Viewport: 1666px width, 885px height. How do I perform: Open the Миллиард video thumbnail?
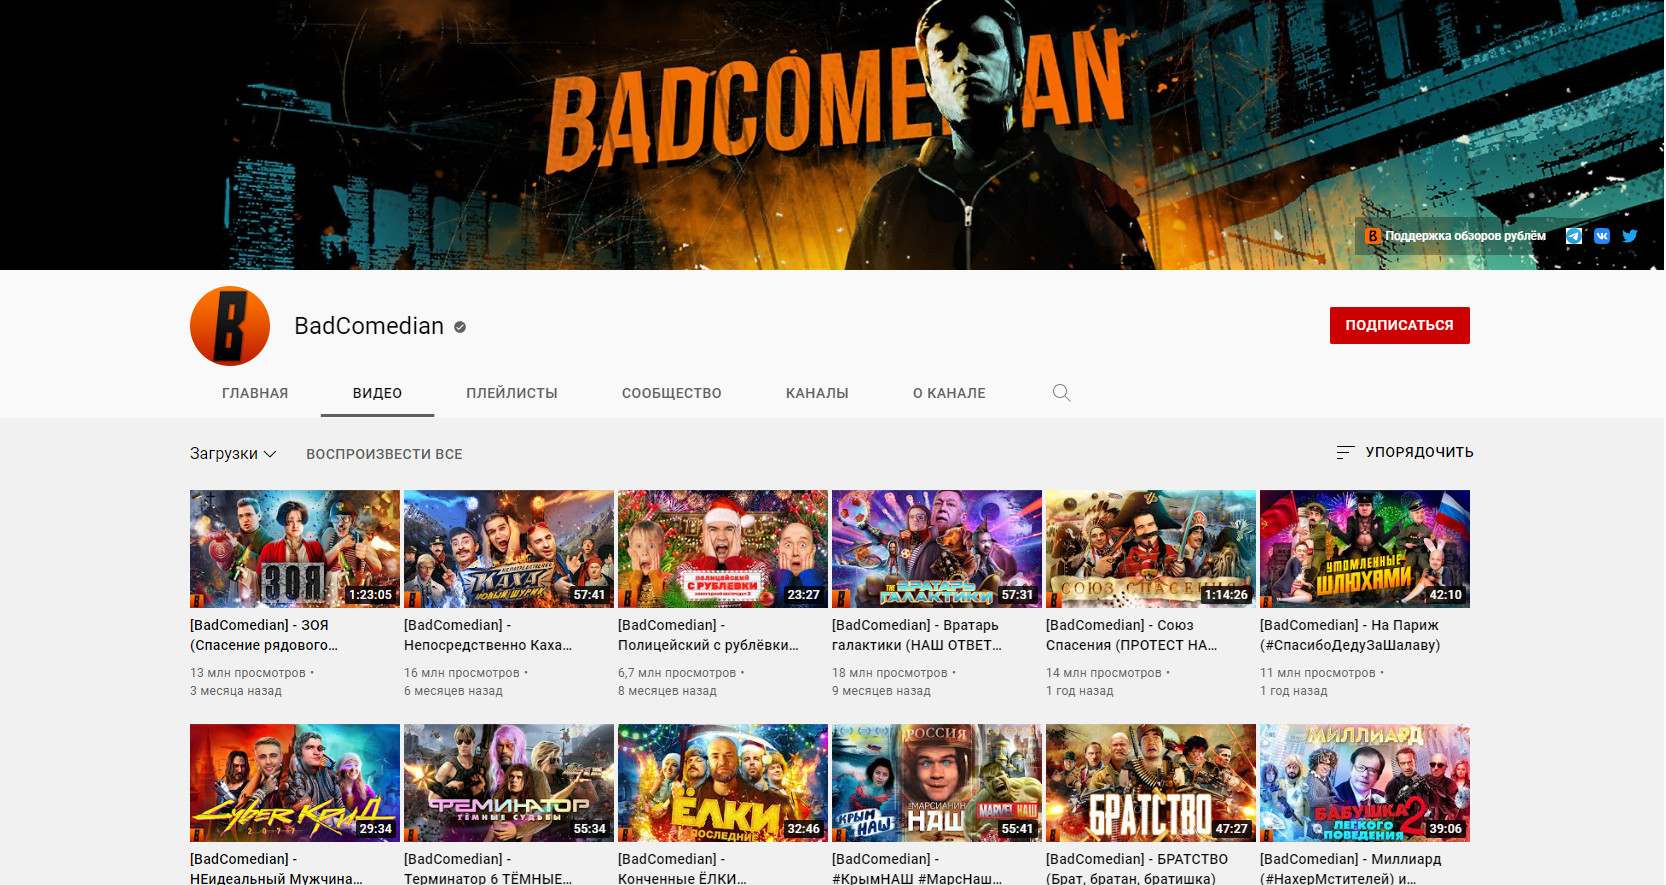(x=1365, y=783)
